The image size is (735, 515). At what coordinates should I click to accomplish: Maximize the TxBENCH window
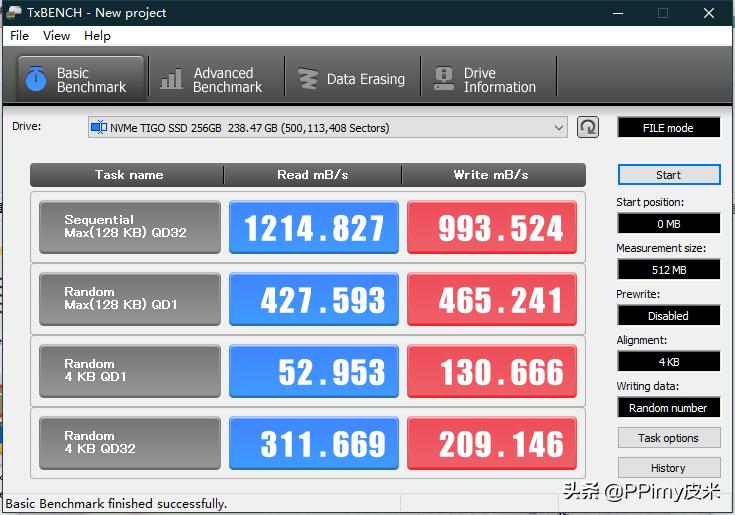663,13
